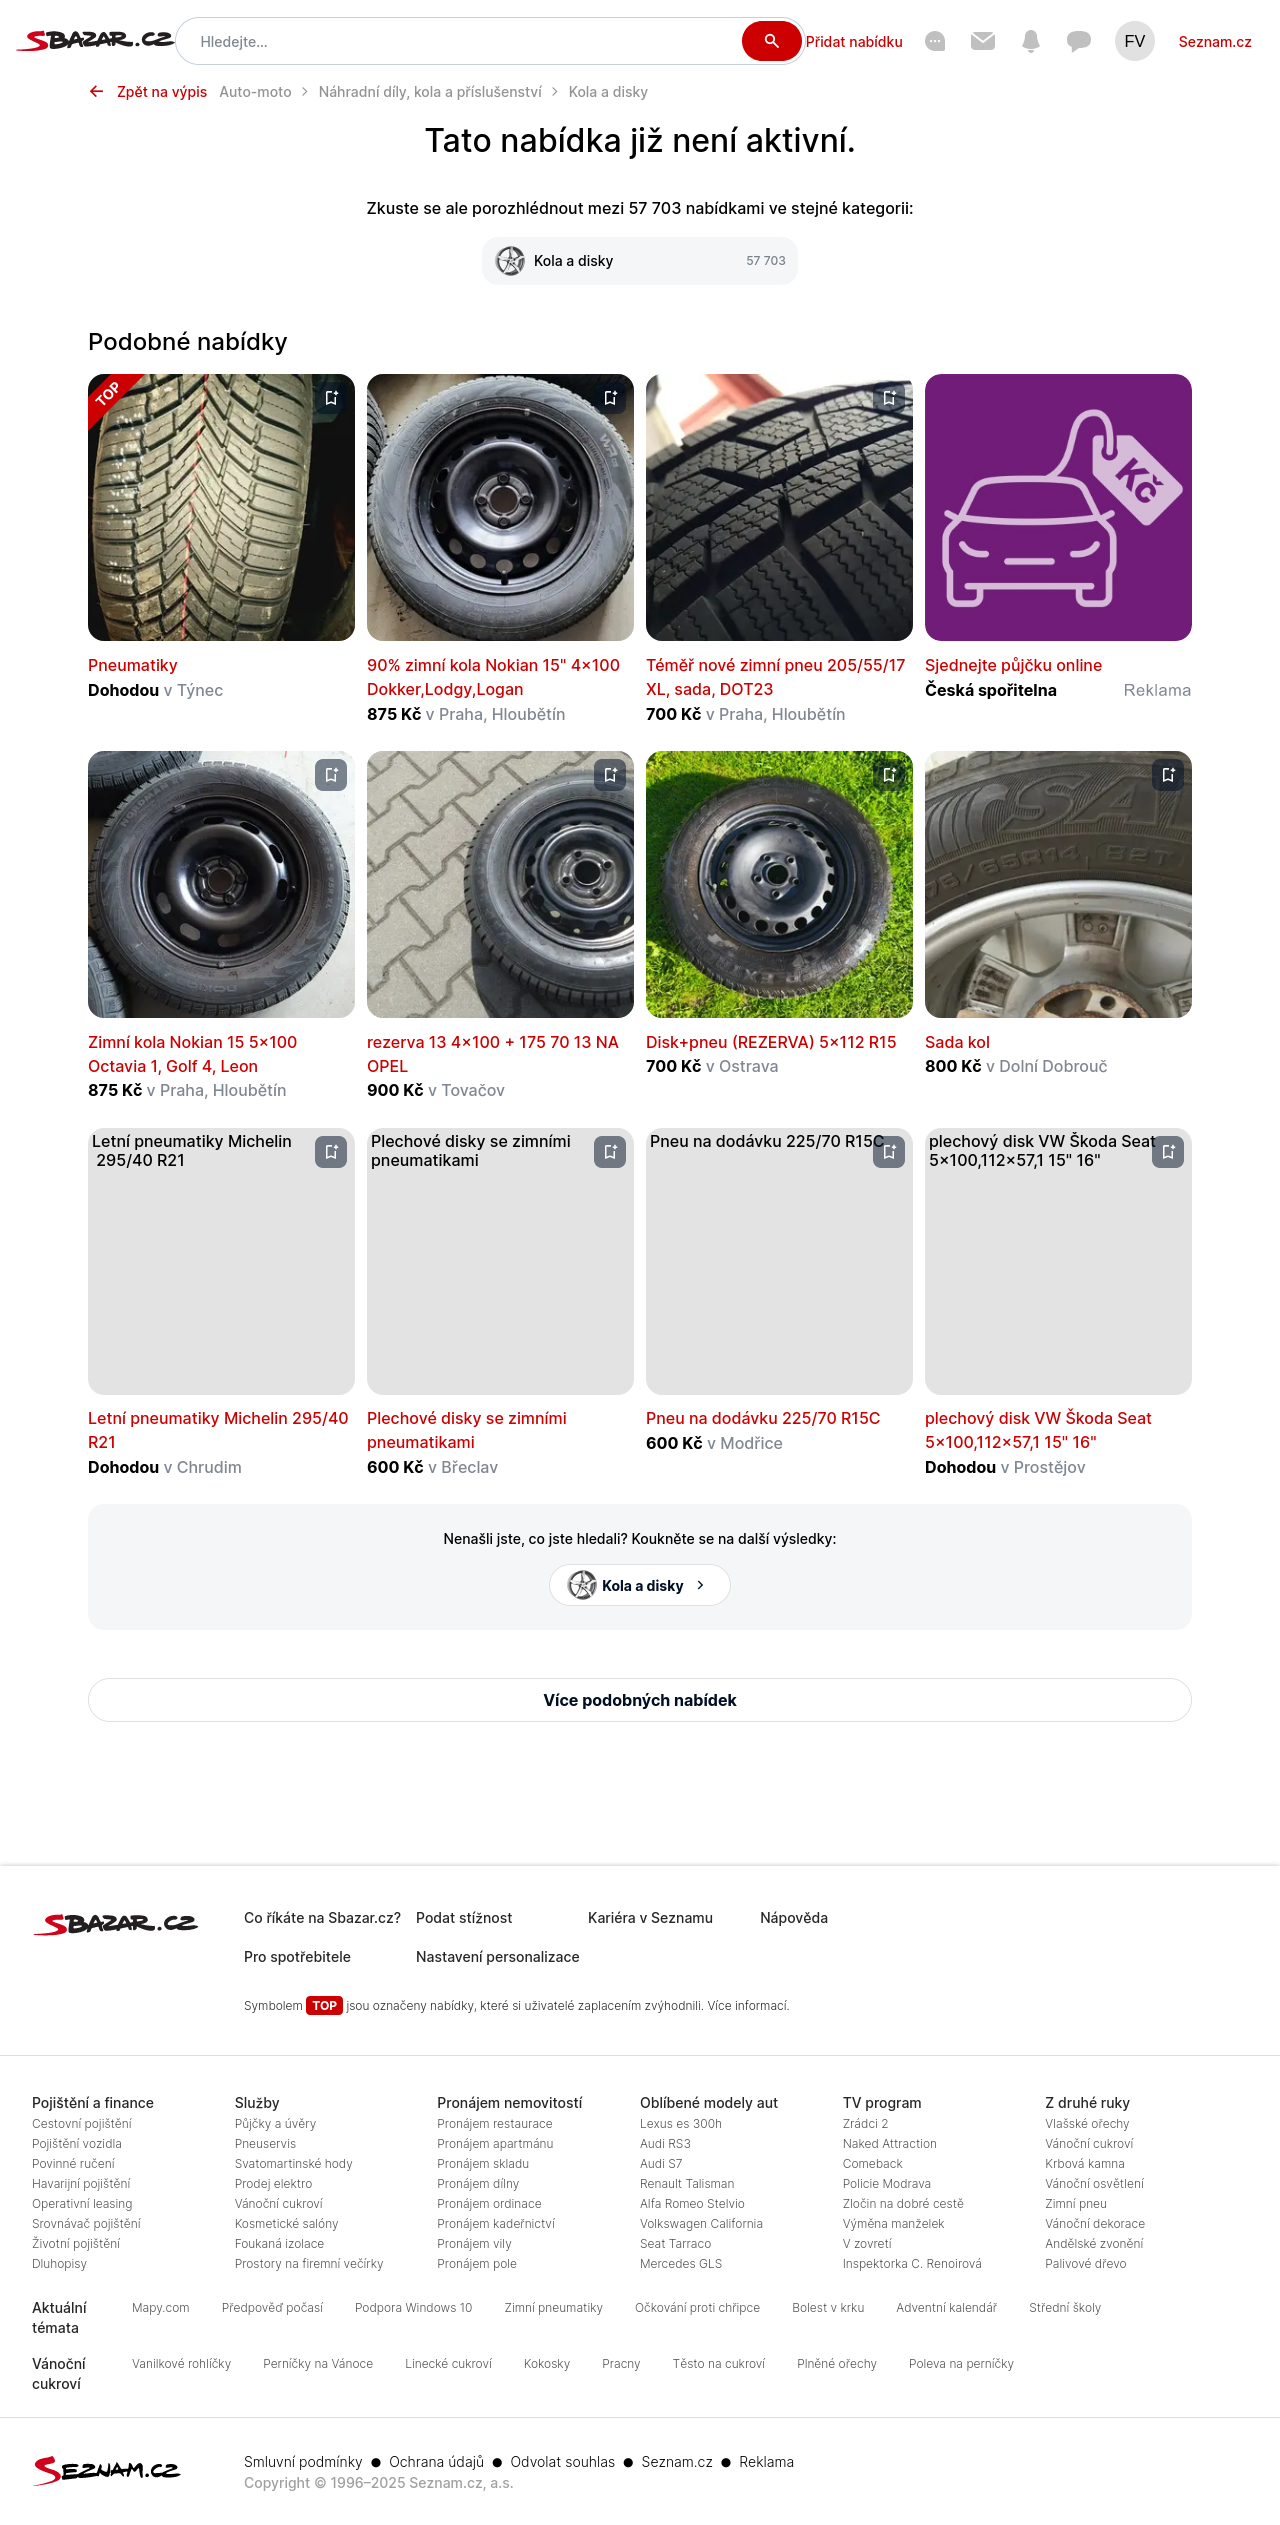Click the Seznam.cz logo in footer
Viewport: 1280px width, 2525px height.
pyautogui.click(x=107, y=2470)
